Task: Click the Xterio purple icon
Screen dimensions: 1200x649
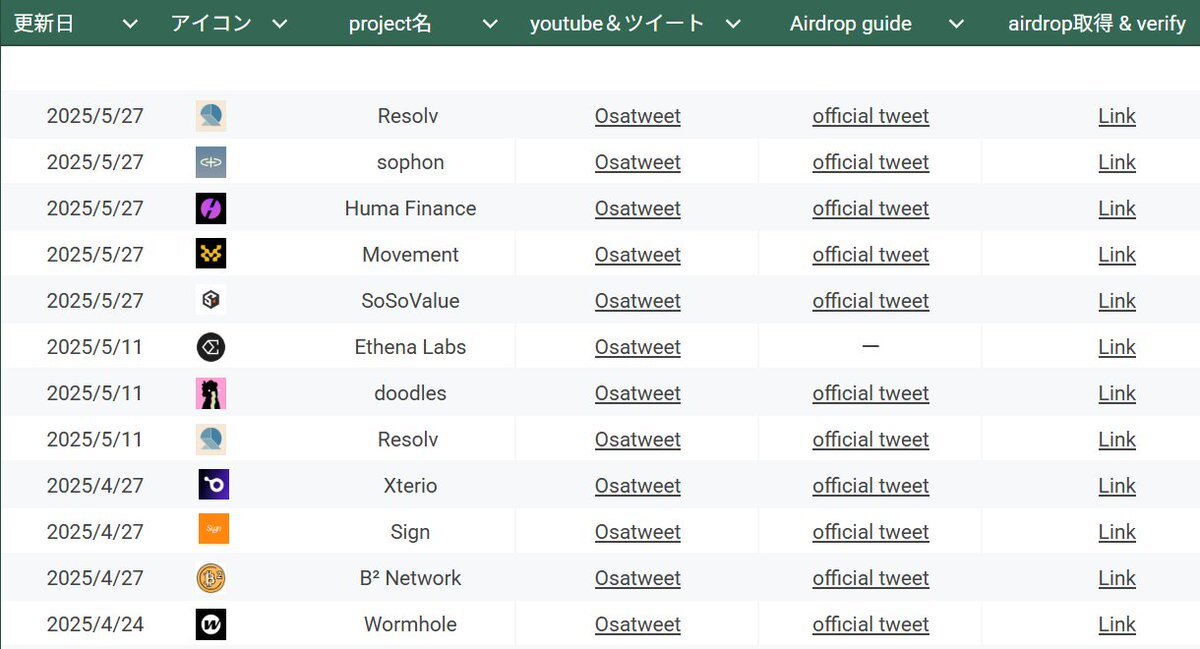Action: coord(213,485)
